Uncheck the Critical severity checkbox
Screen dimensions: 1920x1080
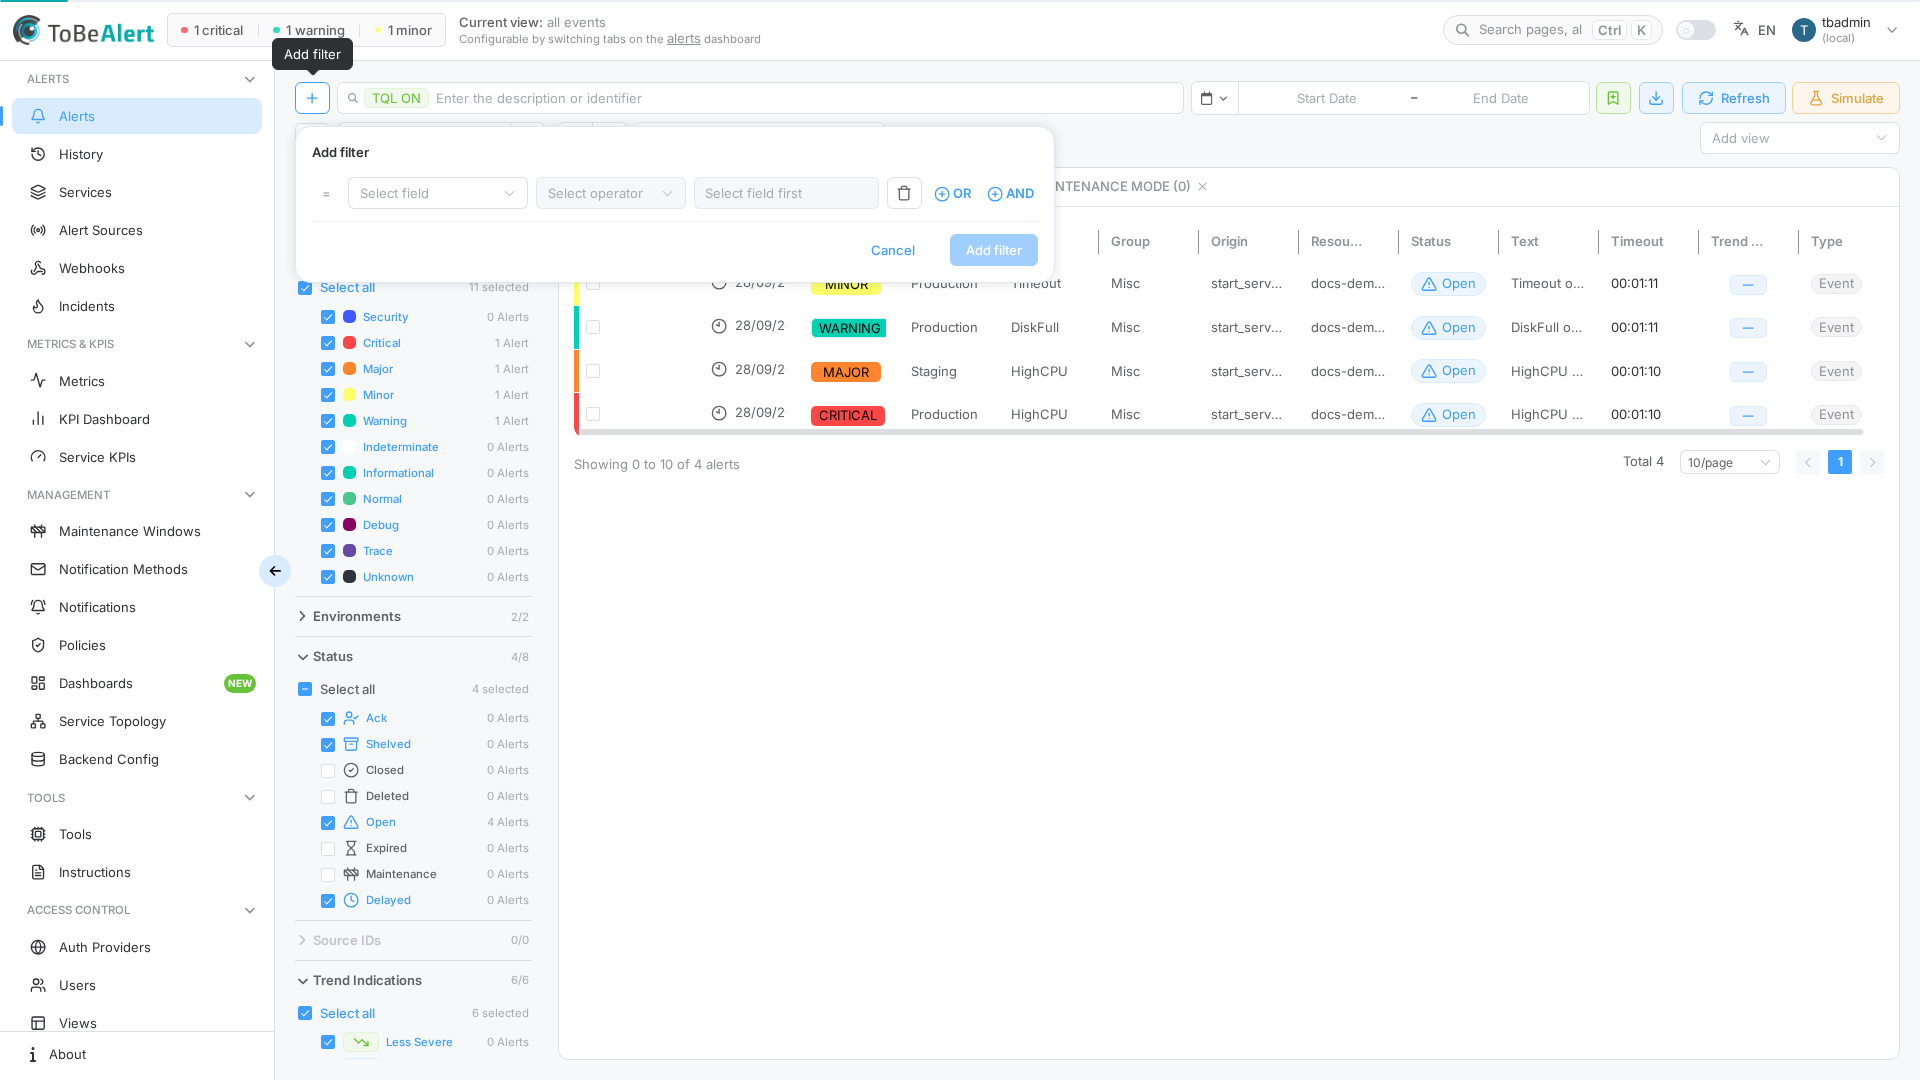click(328, 343)
